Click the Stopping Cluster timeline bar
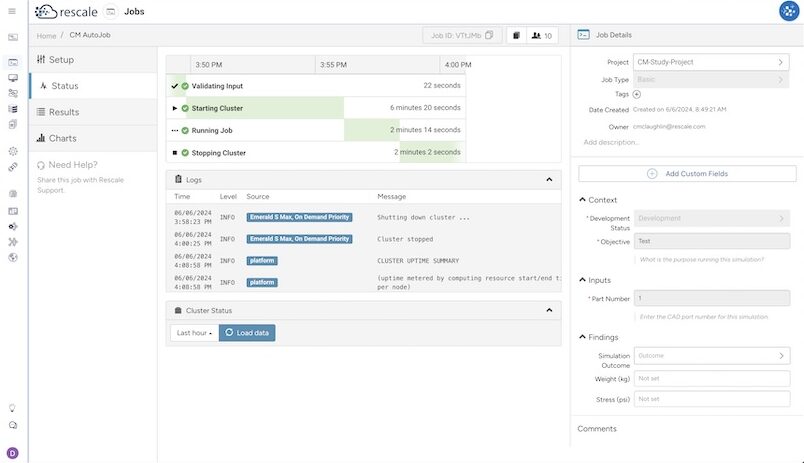This screenshot has width=804, height=463. 432,152
